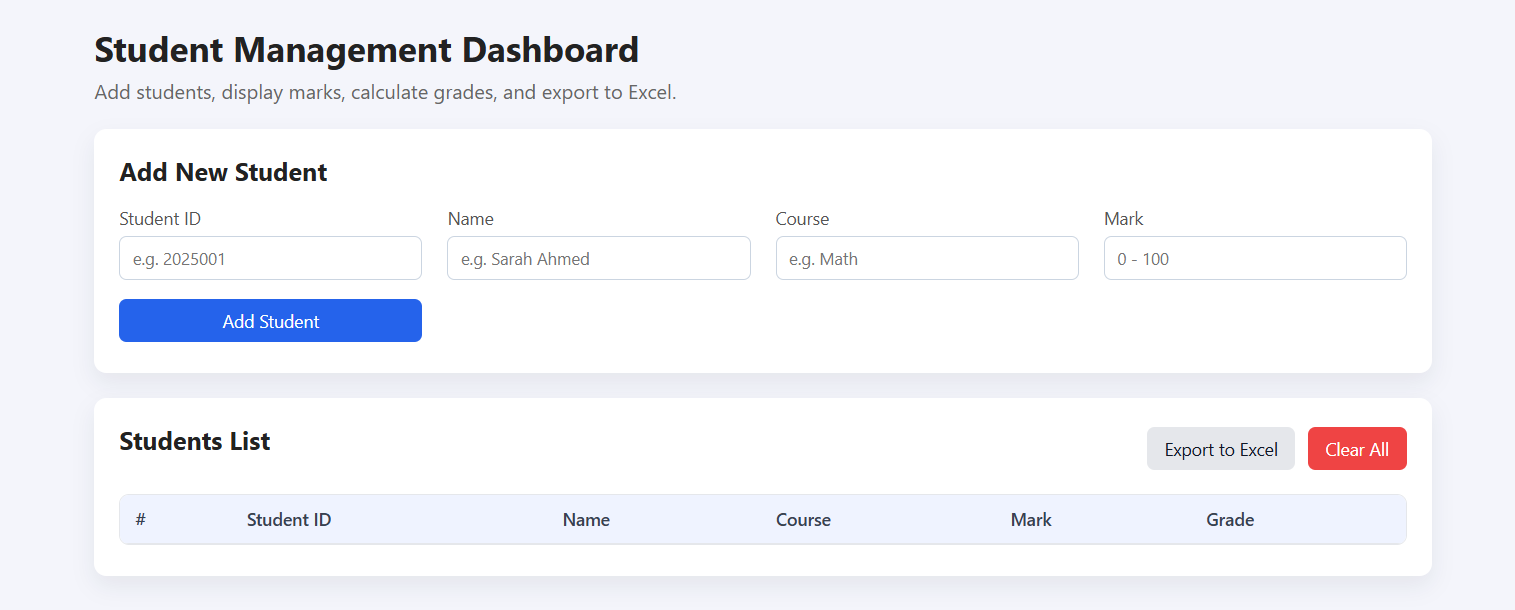Click the Course input field
1515x610 pixels.
coord(926,258)
